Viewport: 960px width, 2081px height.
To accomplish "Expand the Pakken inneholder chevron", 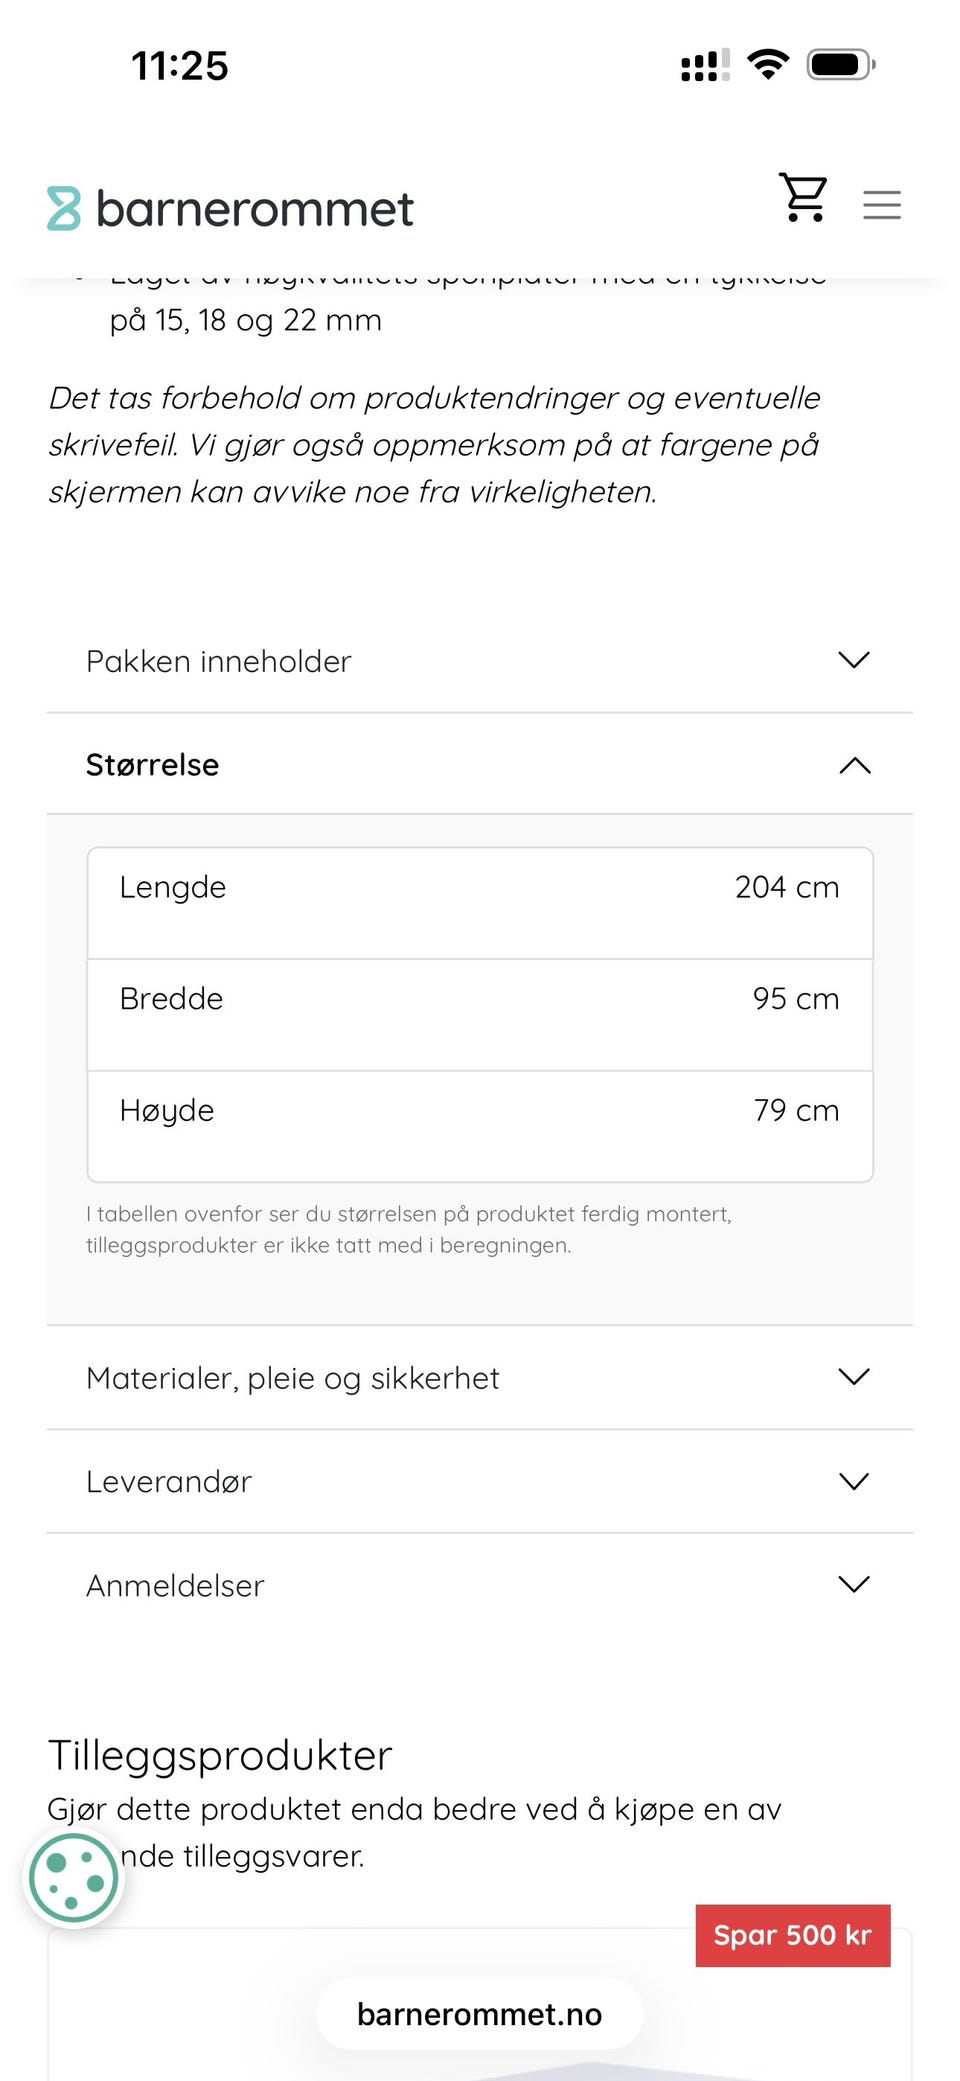I will click(x=854, y=660).
